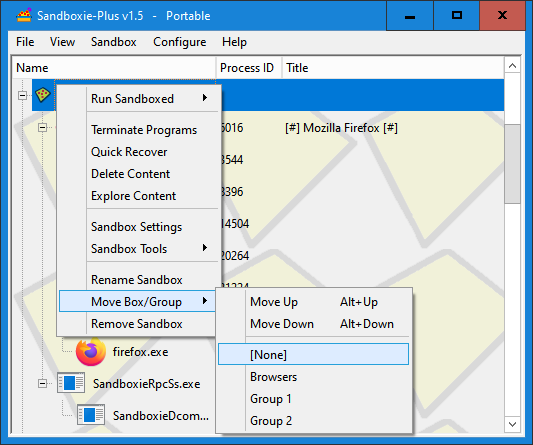Select Move Down in submenu
Screen dimensions: 533x445
313,324
